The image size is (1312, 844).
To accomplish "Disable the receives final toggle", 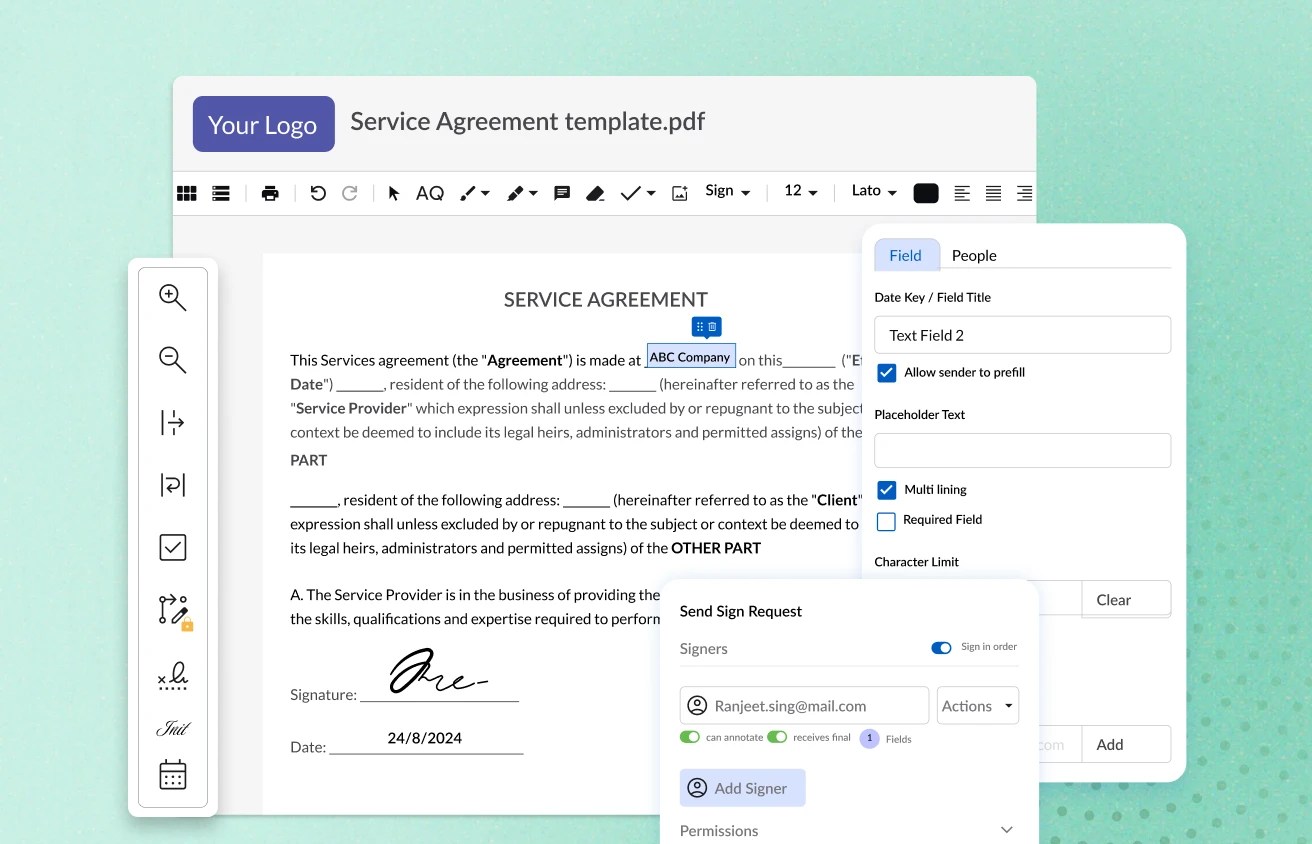I will 777,737.
